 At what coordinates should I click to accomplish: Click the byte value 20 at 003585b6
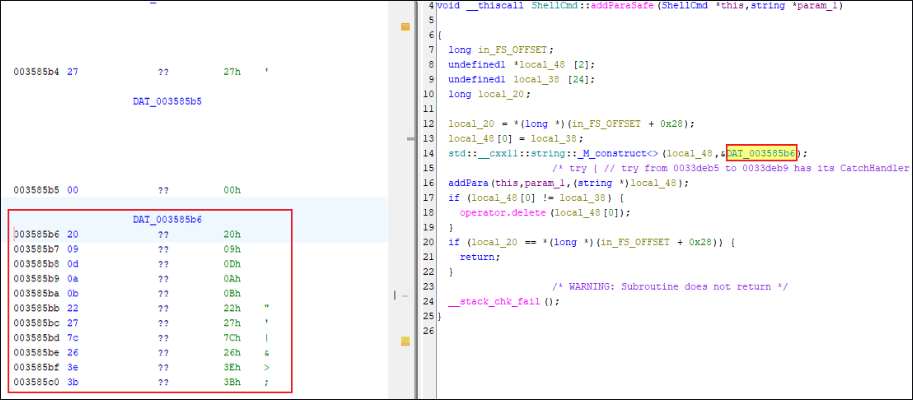72,235
